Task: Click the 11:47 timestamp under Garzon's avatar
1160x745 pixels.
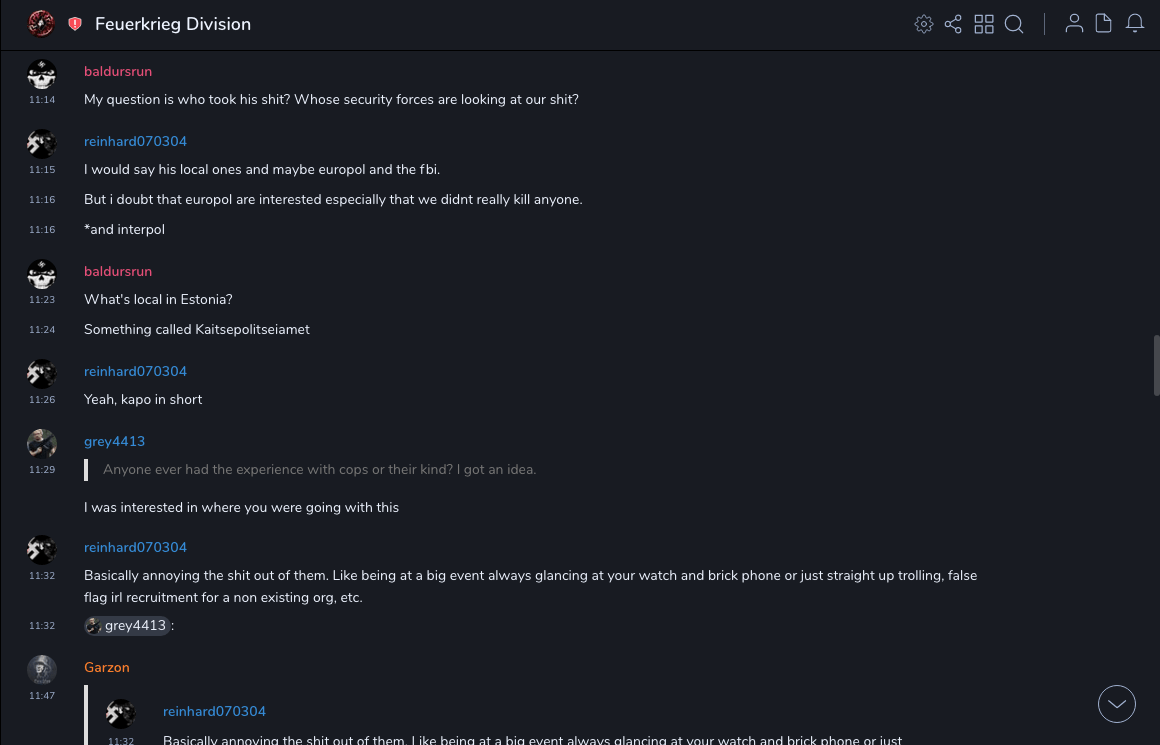Action: click(42, 695)
